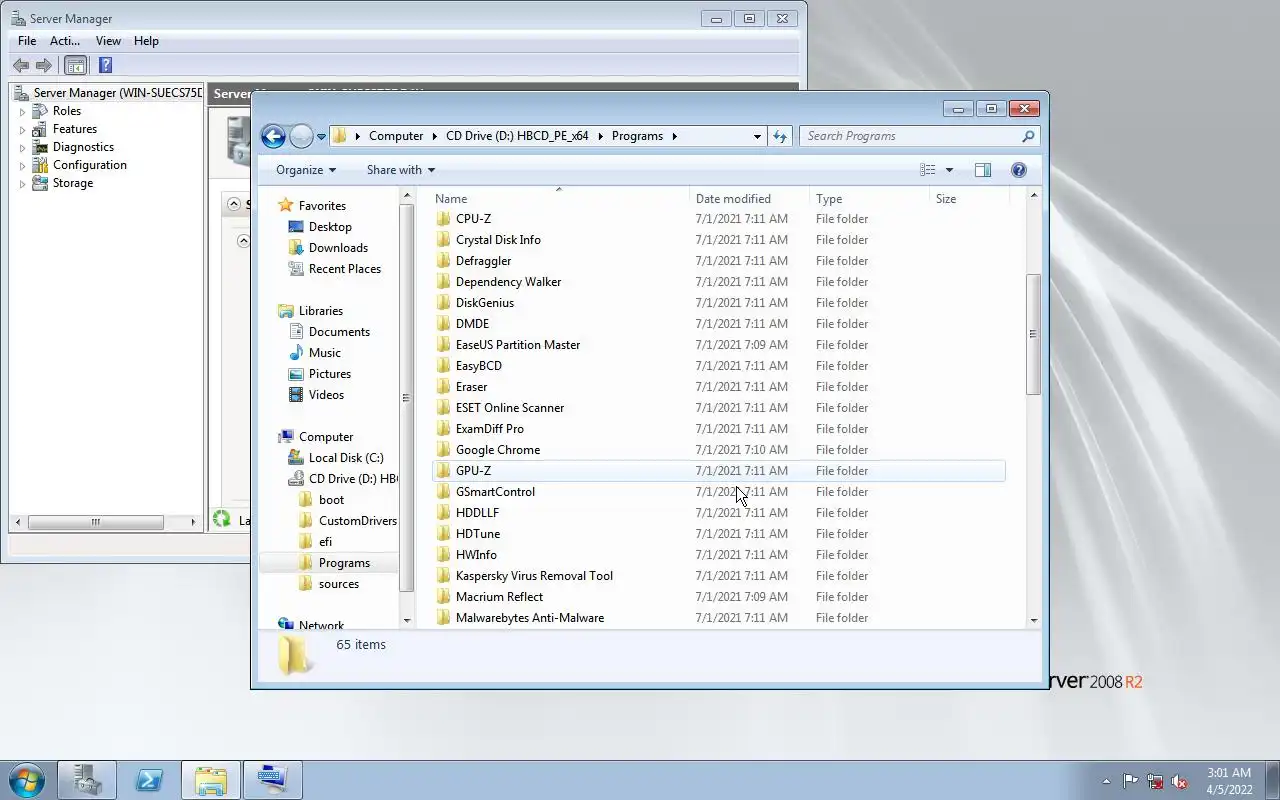The height and width of the screenshot is (800, 1280).
Task: Click the Explorer help icon
Action: point(1019,170)
